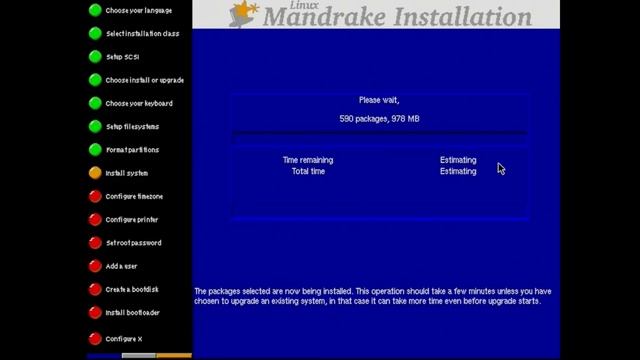Click the red circle beside Create a bootdisk
This screenshot has height=360, width=640.
tap(95, 289)
